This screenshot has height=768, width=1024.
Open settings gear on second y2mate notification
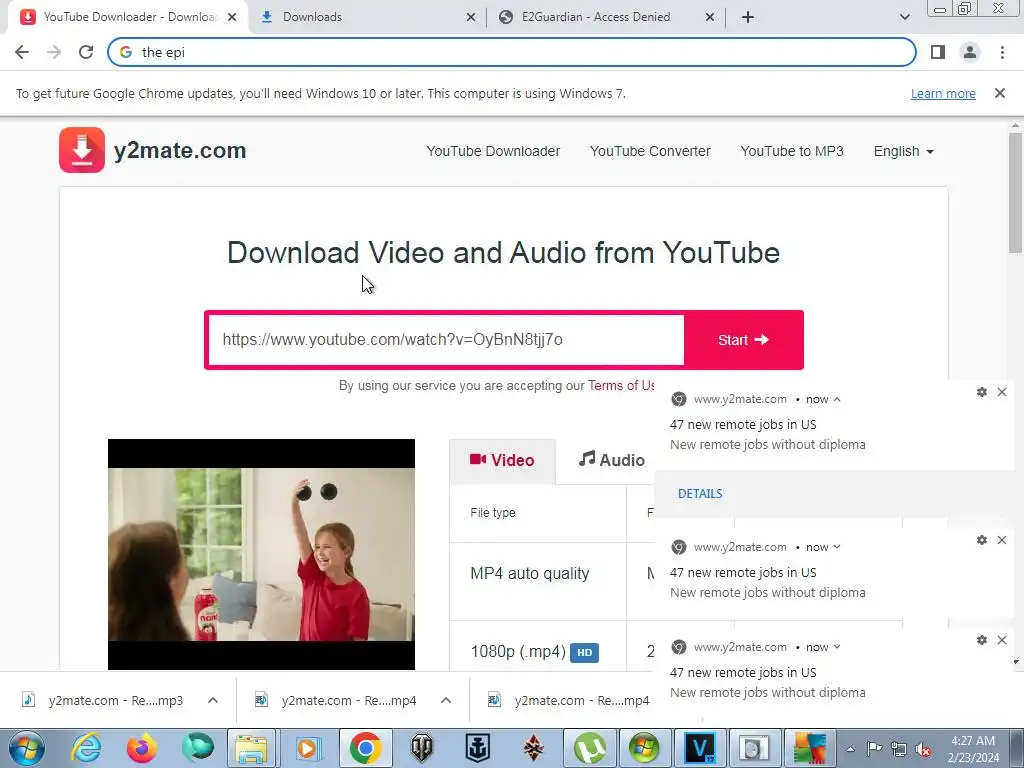point(982,540)
